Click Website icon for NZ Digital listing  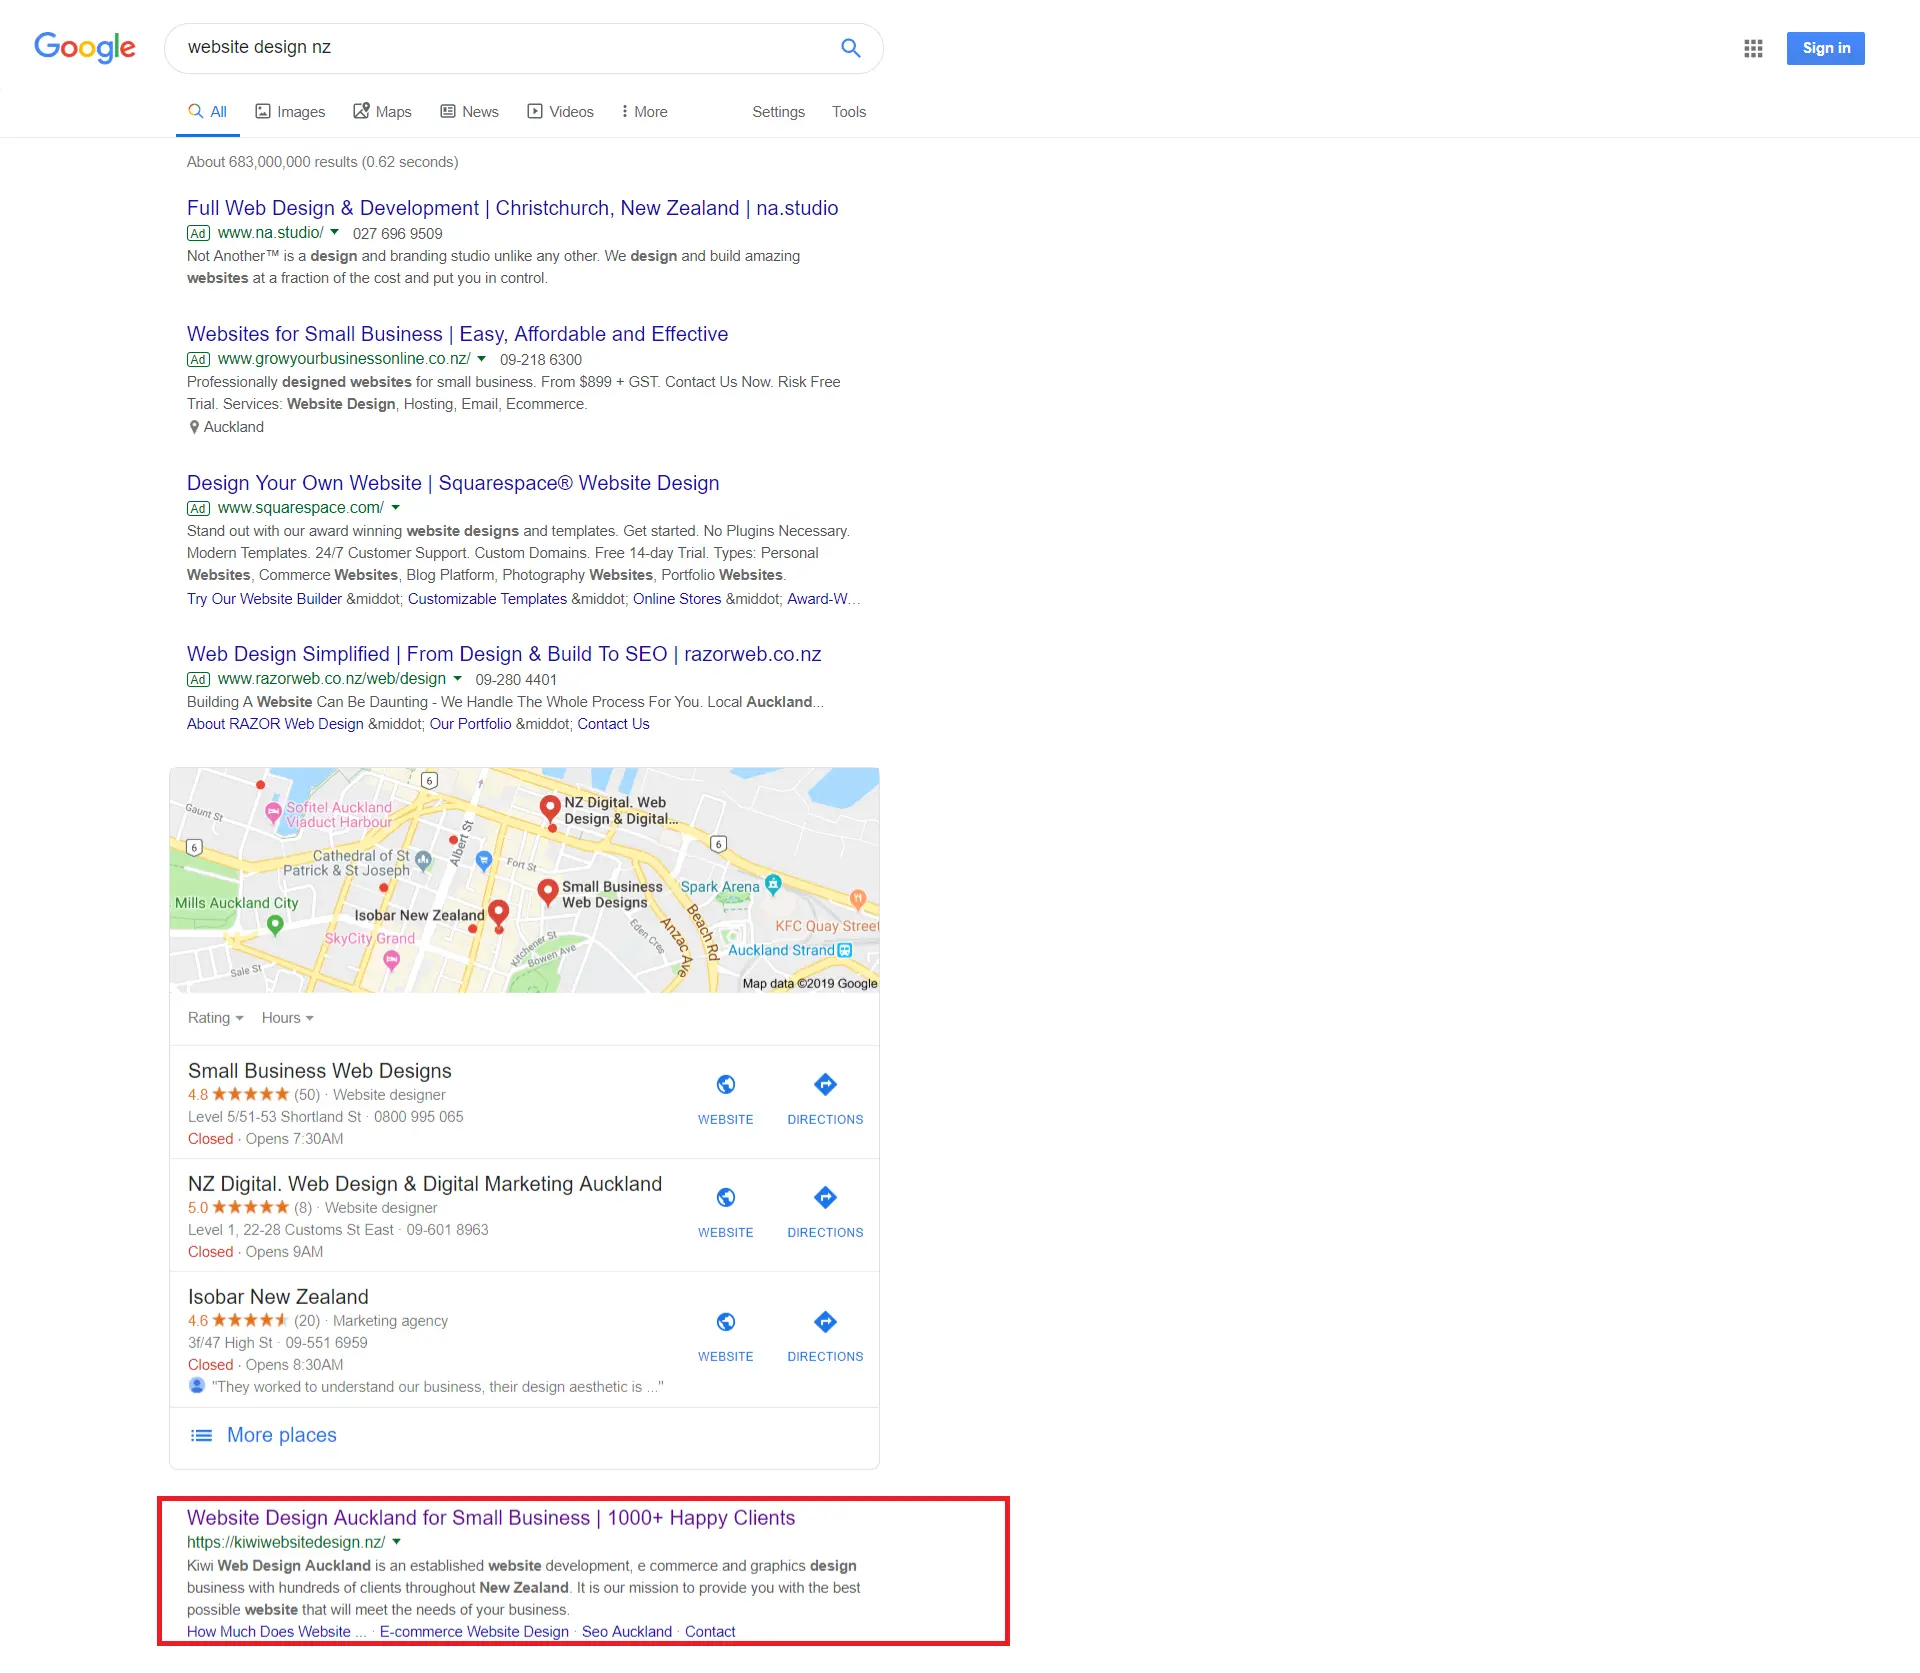tap(726, 1198)
